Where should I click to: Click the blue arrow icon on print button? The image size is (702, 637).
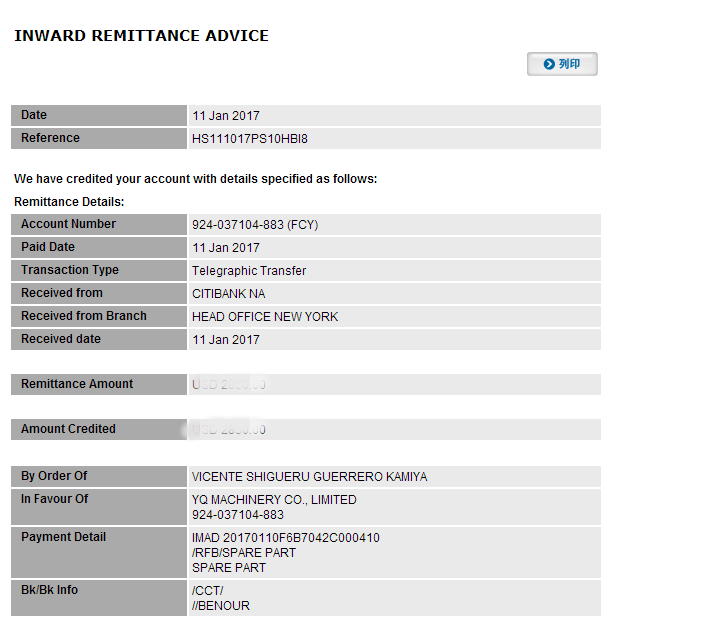549,64
